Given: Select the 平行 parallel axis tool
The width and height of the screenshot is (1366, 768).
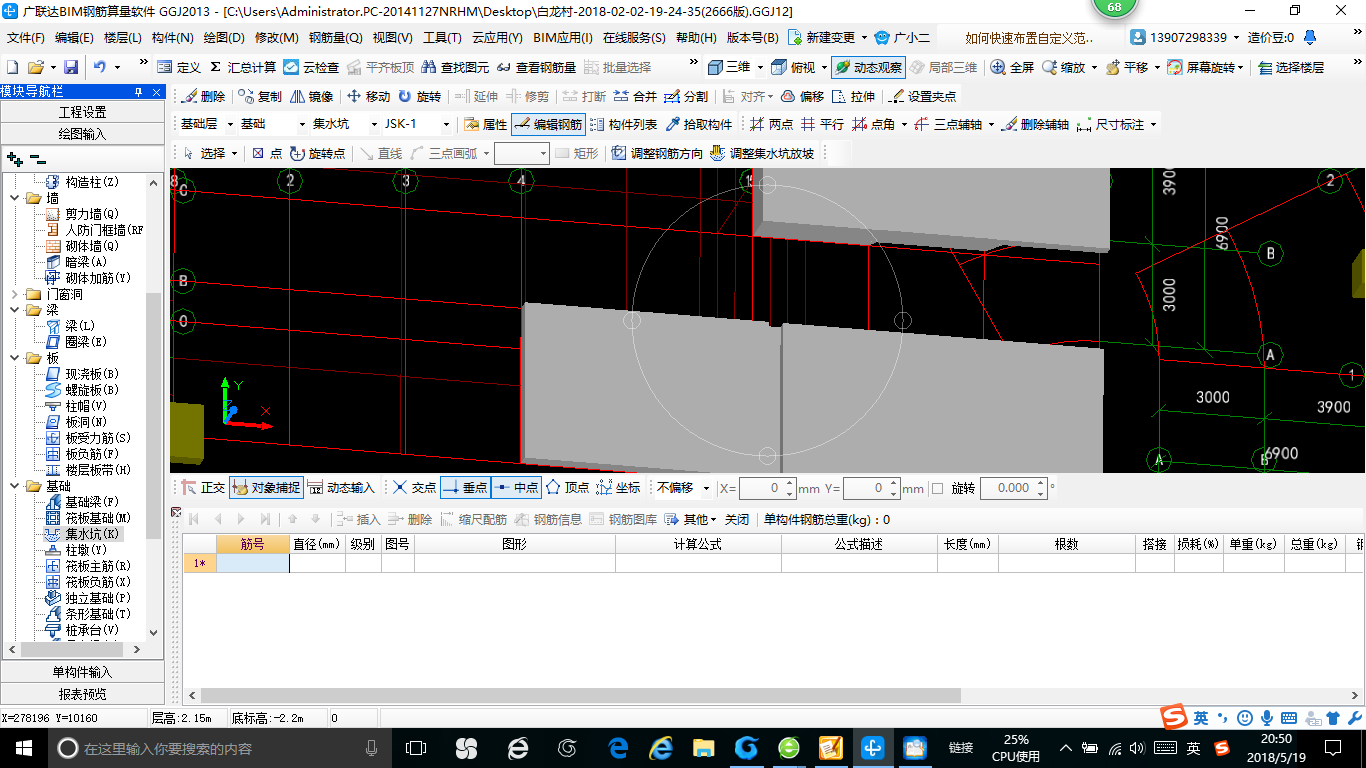Looking at the screenshot, I should click(822, 125).
